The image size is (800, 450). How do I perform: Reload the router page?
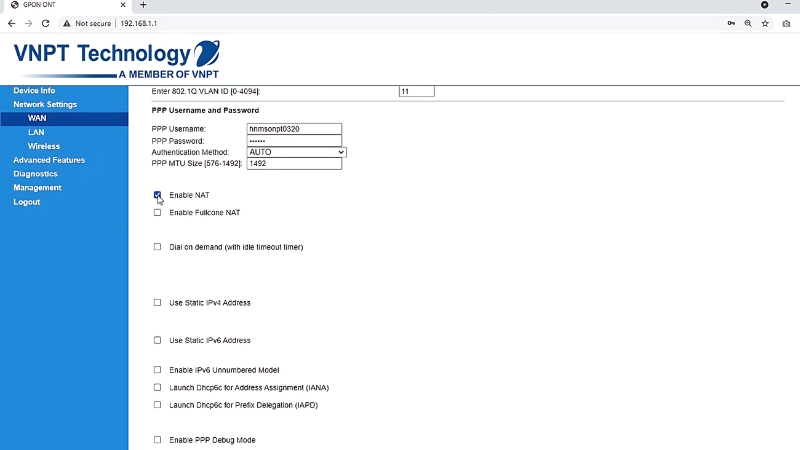tap(45, 23)
